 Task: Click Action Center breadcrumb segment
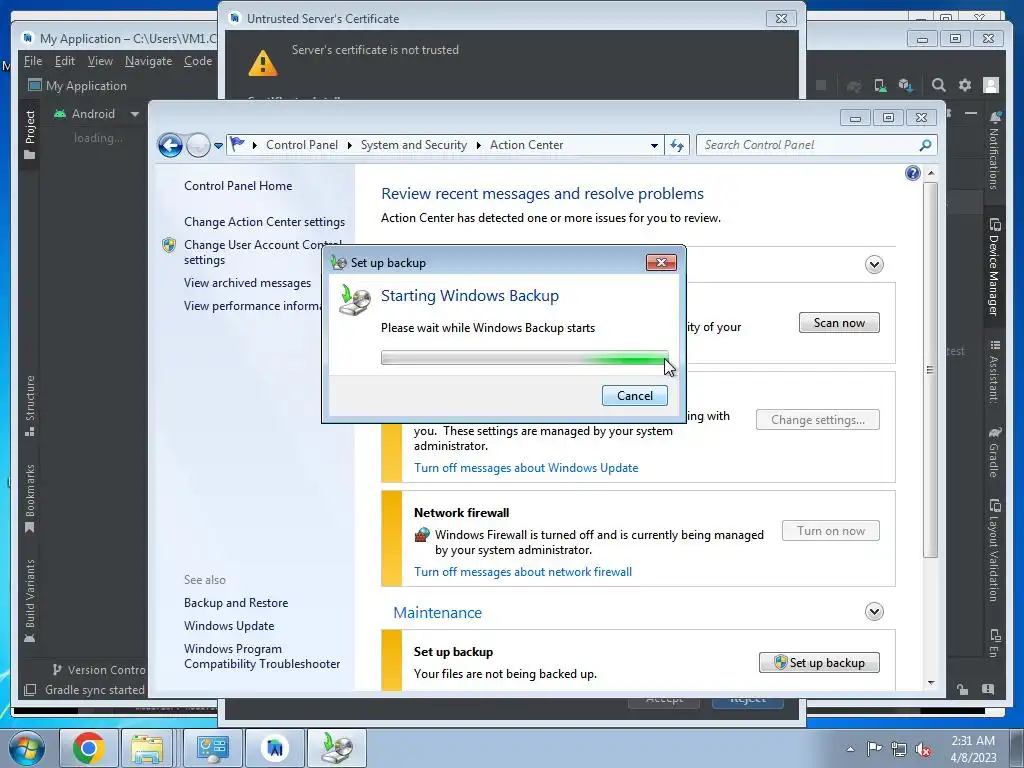tap(526, 145)
